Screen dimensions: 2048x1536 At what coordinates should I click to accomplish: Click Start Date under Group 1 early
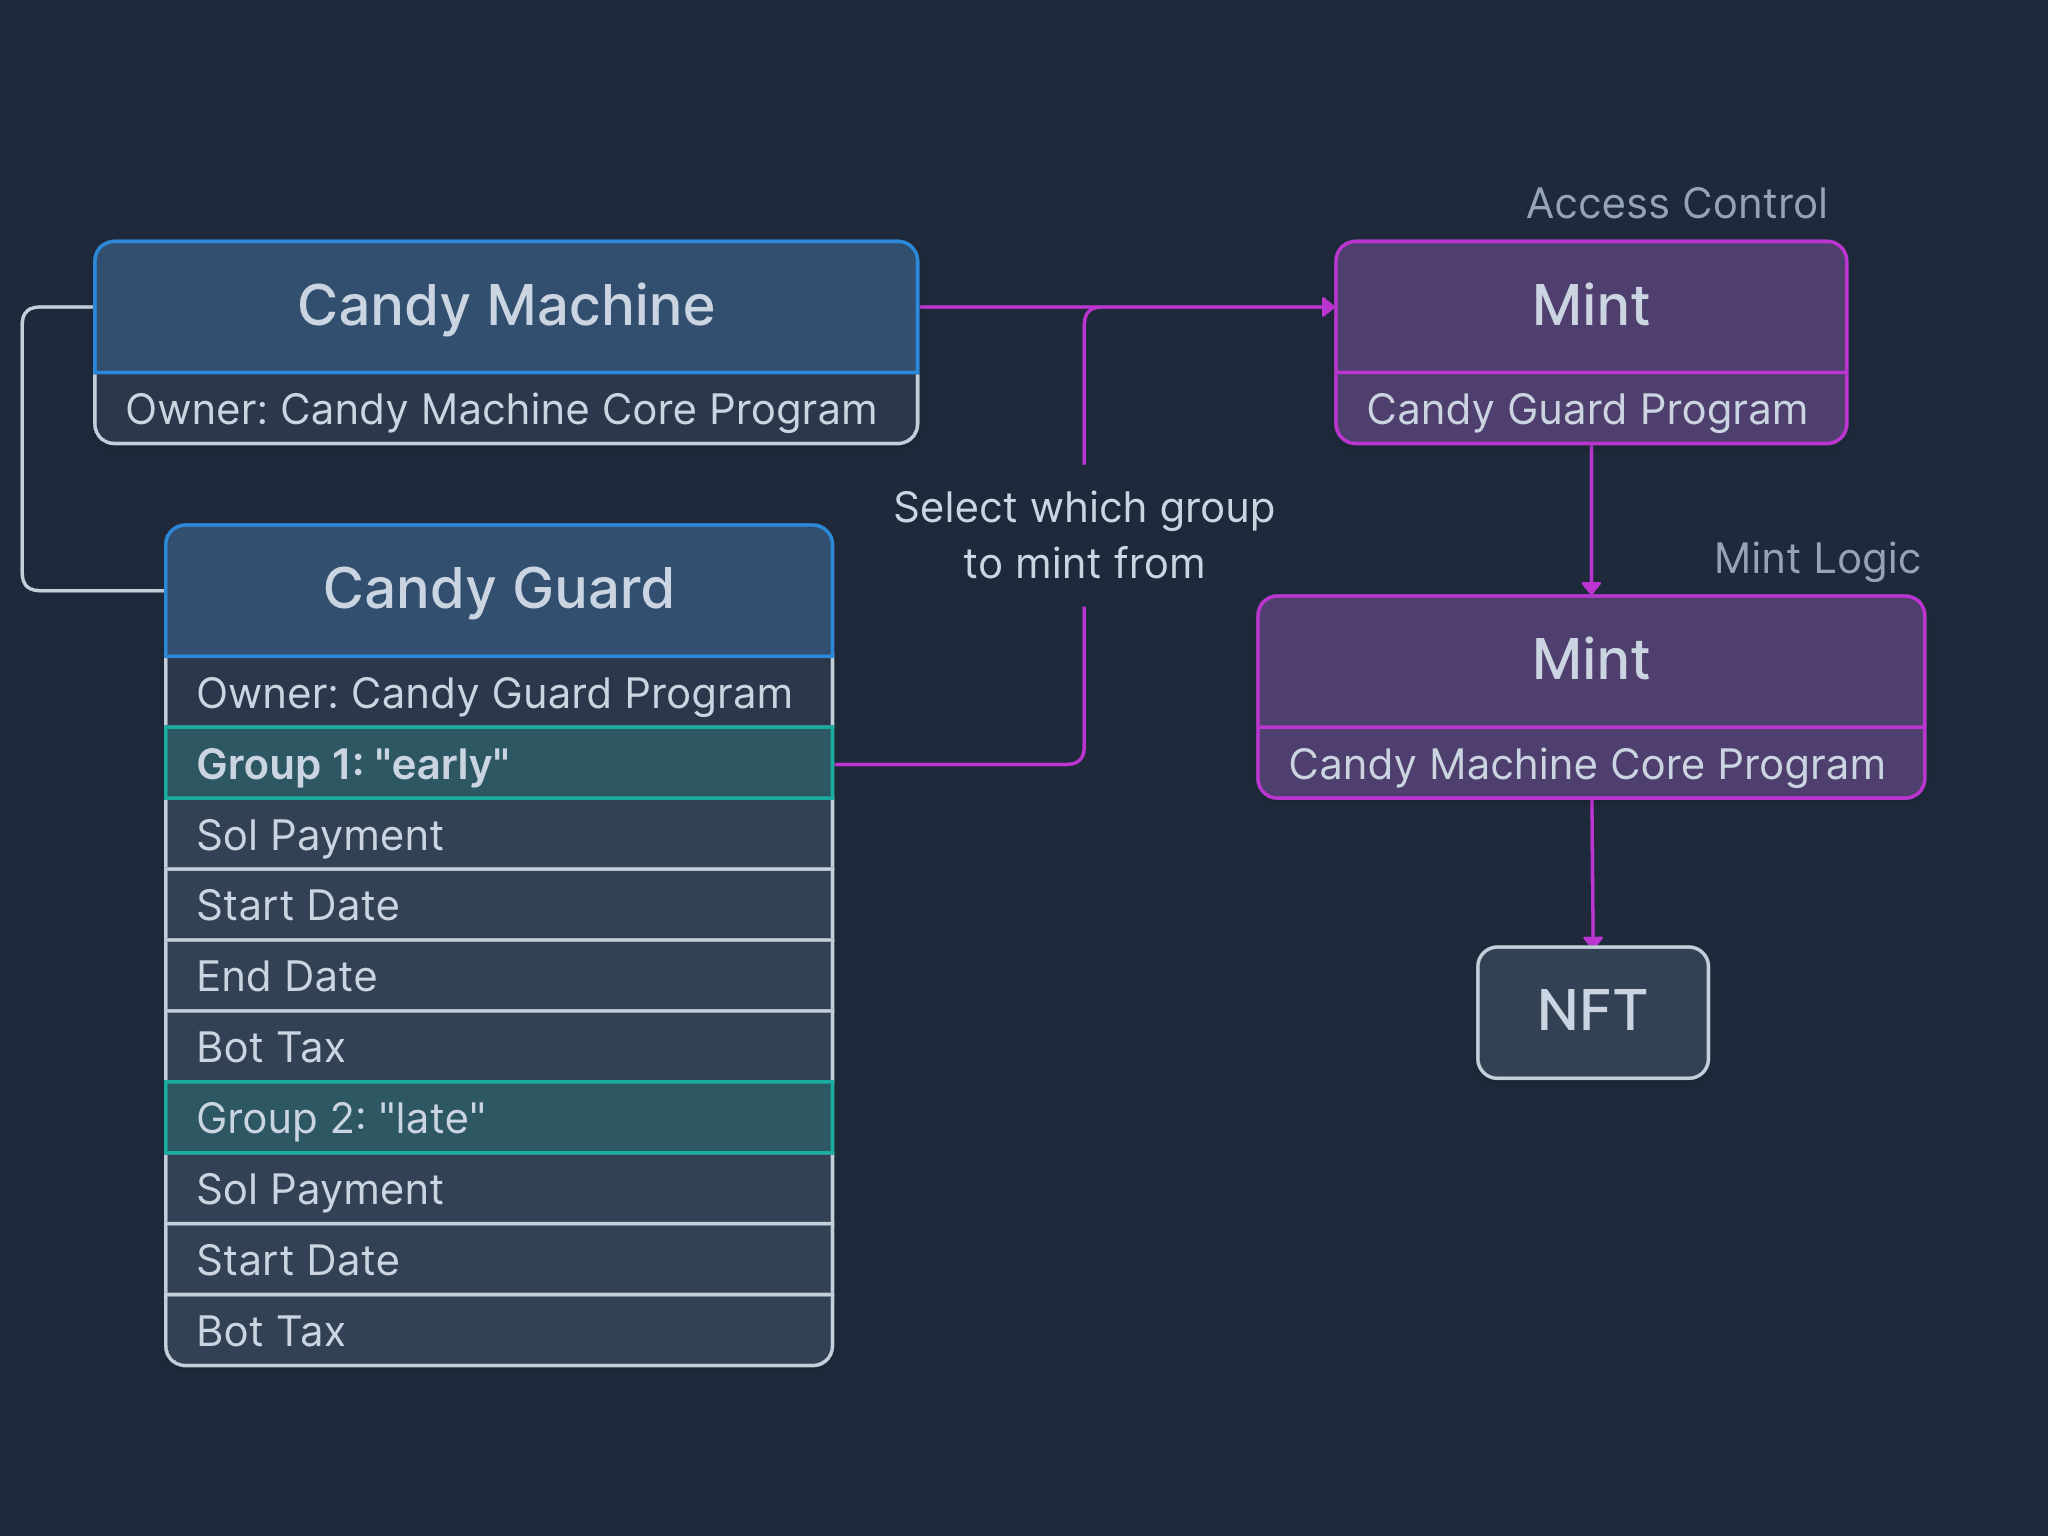tap(499, 905)
